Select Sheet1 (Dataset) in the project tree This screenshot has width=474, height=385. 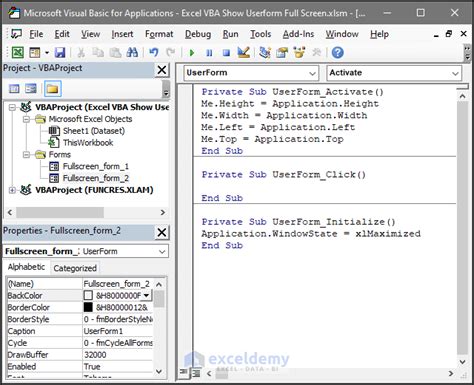point(94,131)
